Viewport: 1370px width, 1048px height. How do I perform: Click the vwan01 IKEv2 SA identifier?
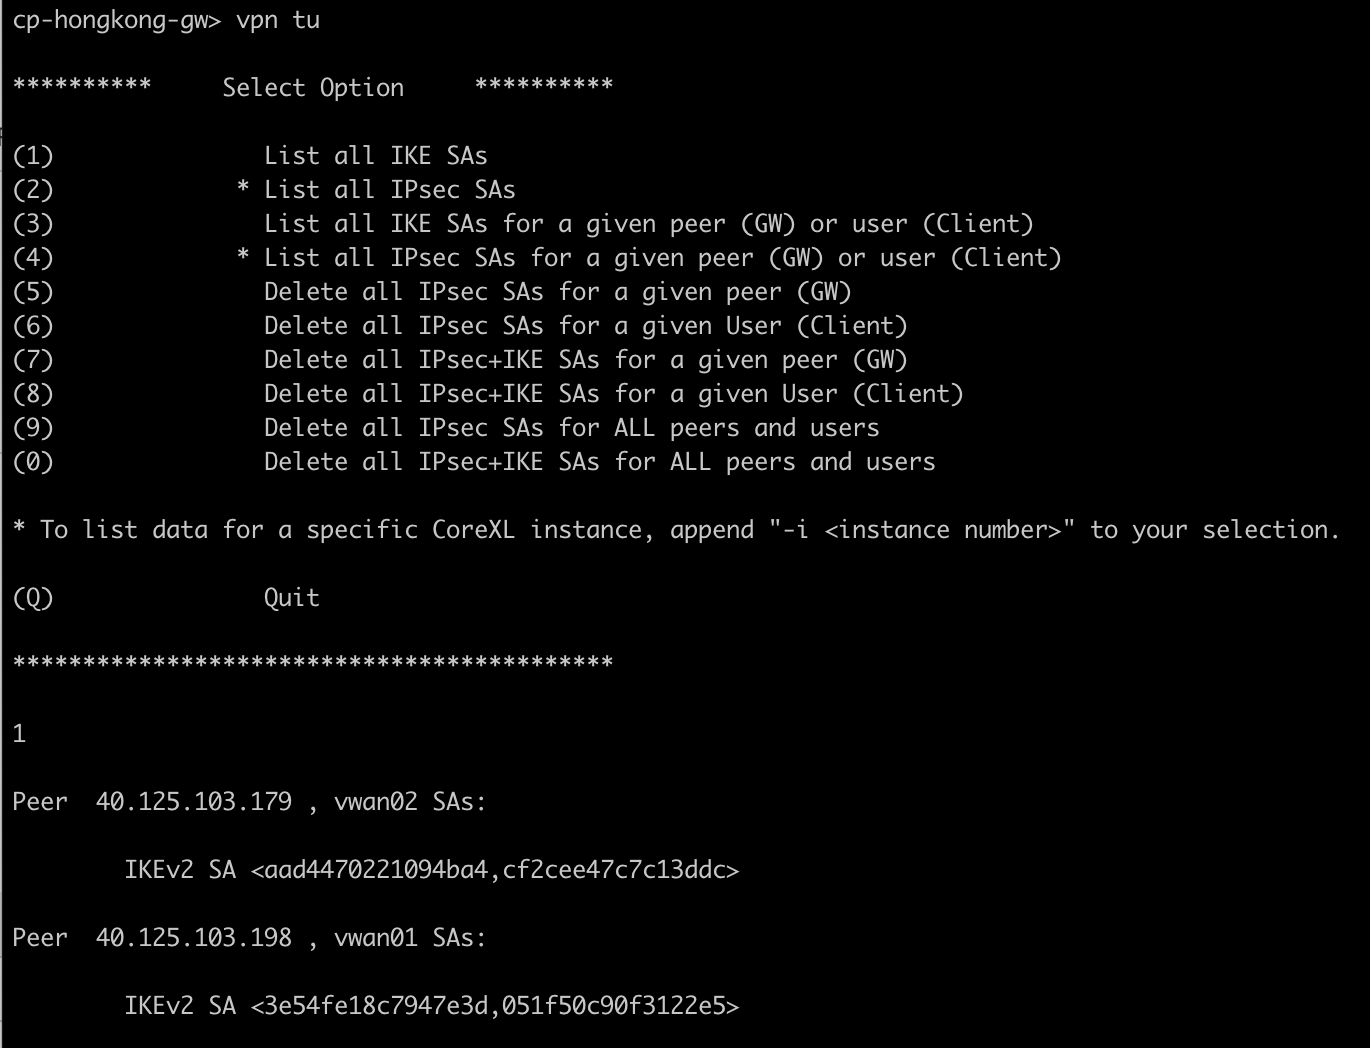click(495, 1006)
